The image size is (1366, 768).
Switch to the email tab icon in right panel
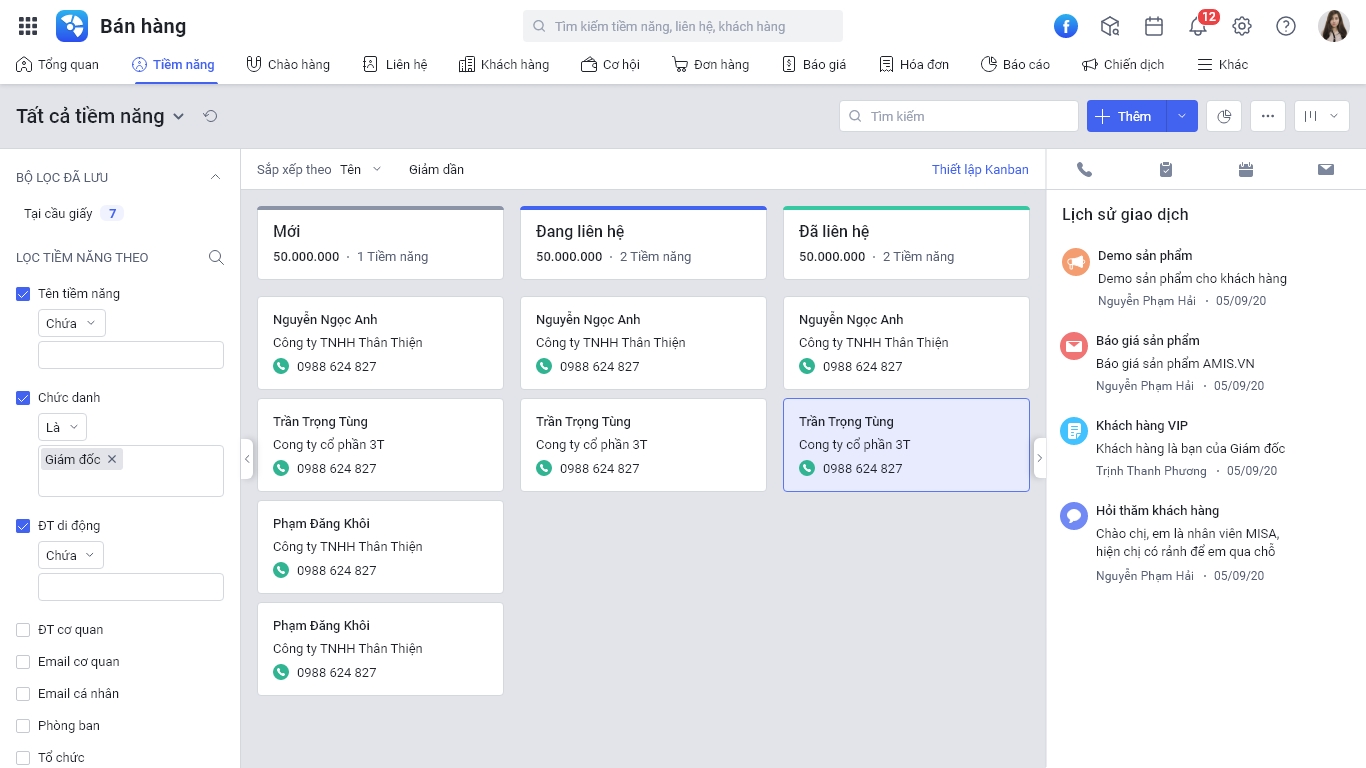point(1326,170)
